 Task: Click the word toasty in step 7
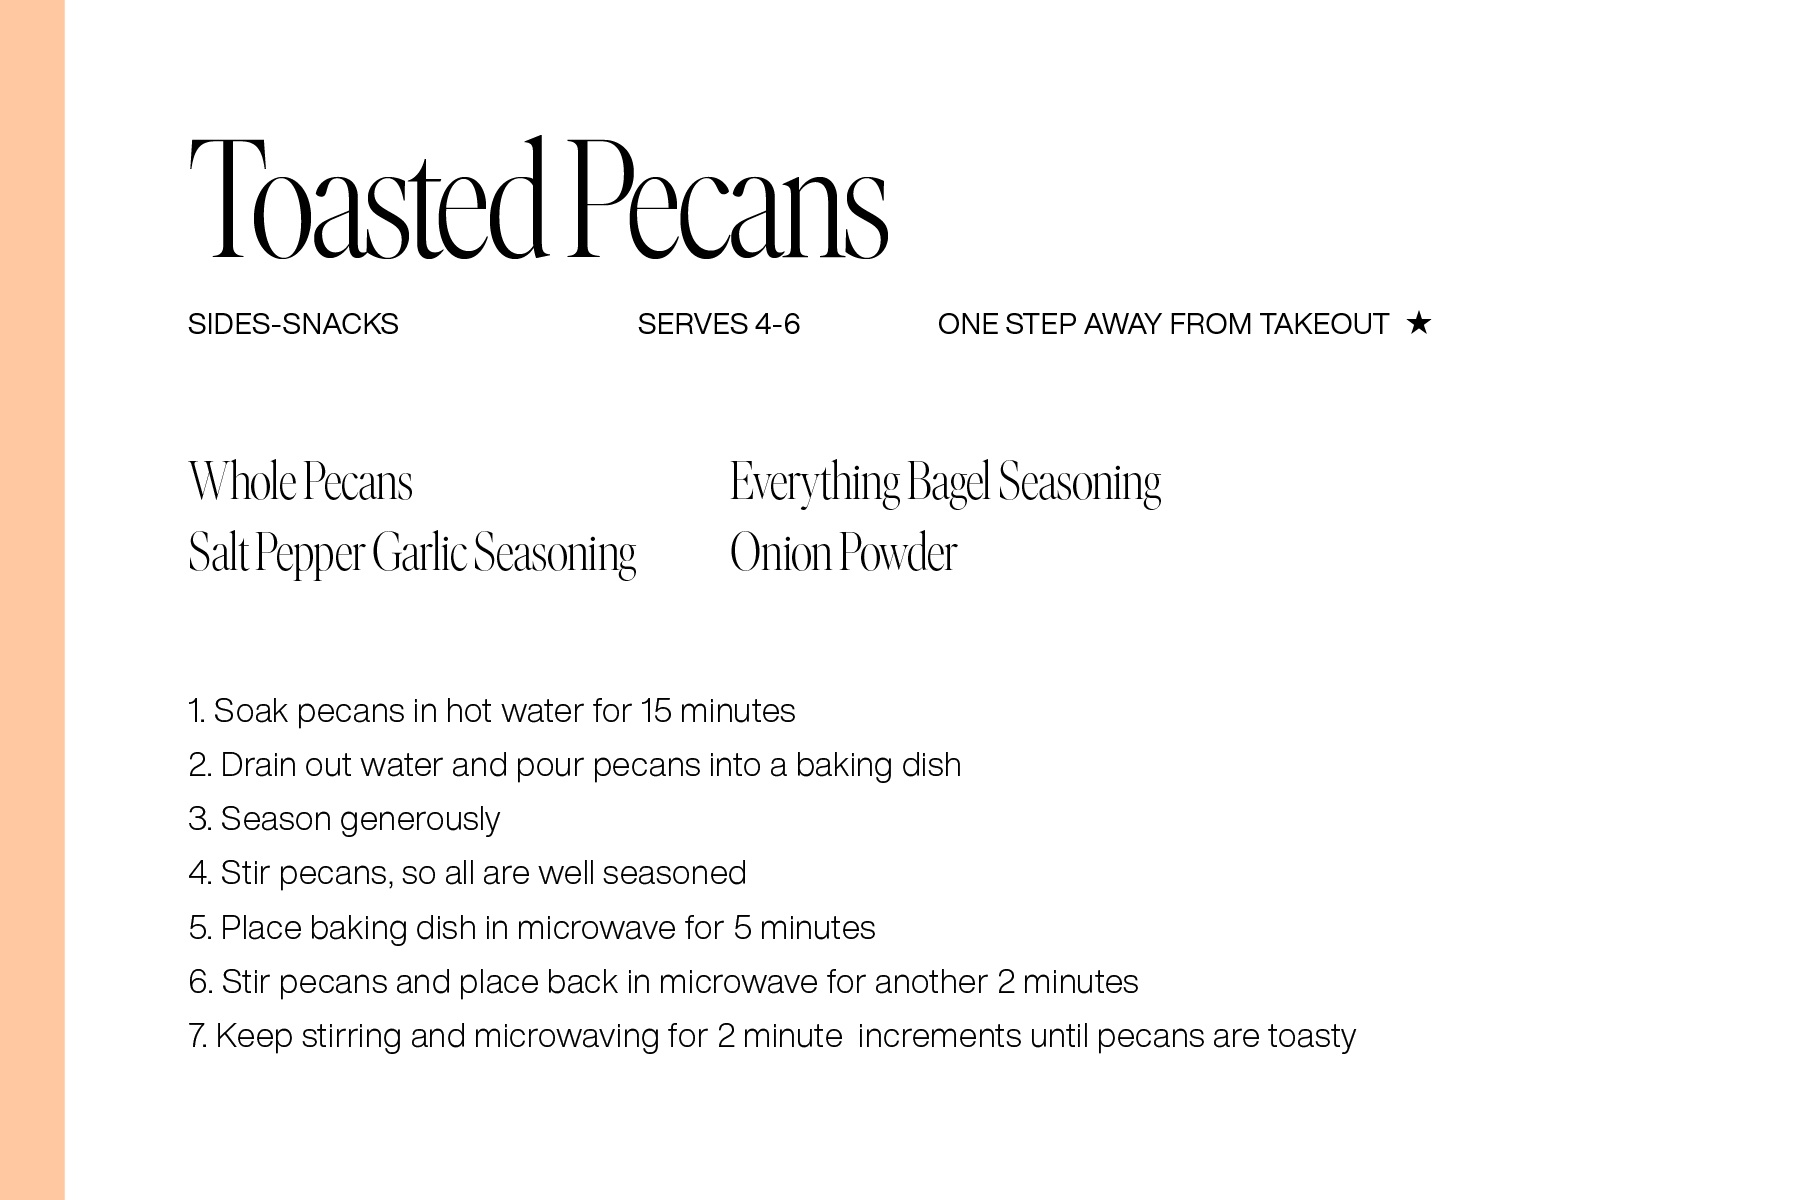tap(1312, 1036)
